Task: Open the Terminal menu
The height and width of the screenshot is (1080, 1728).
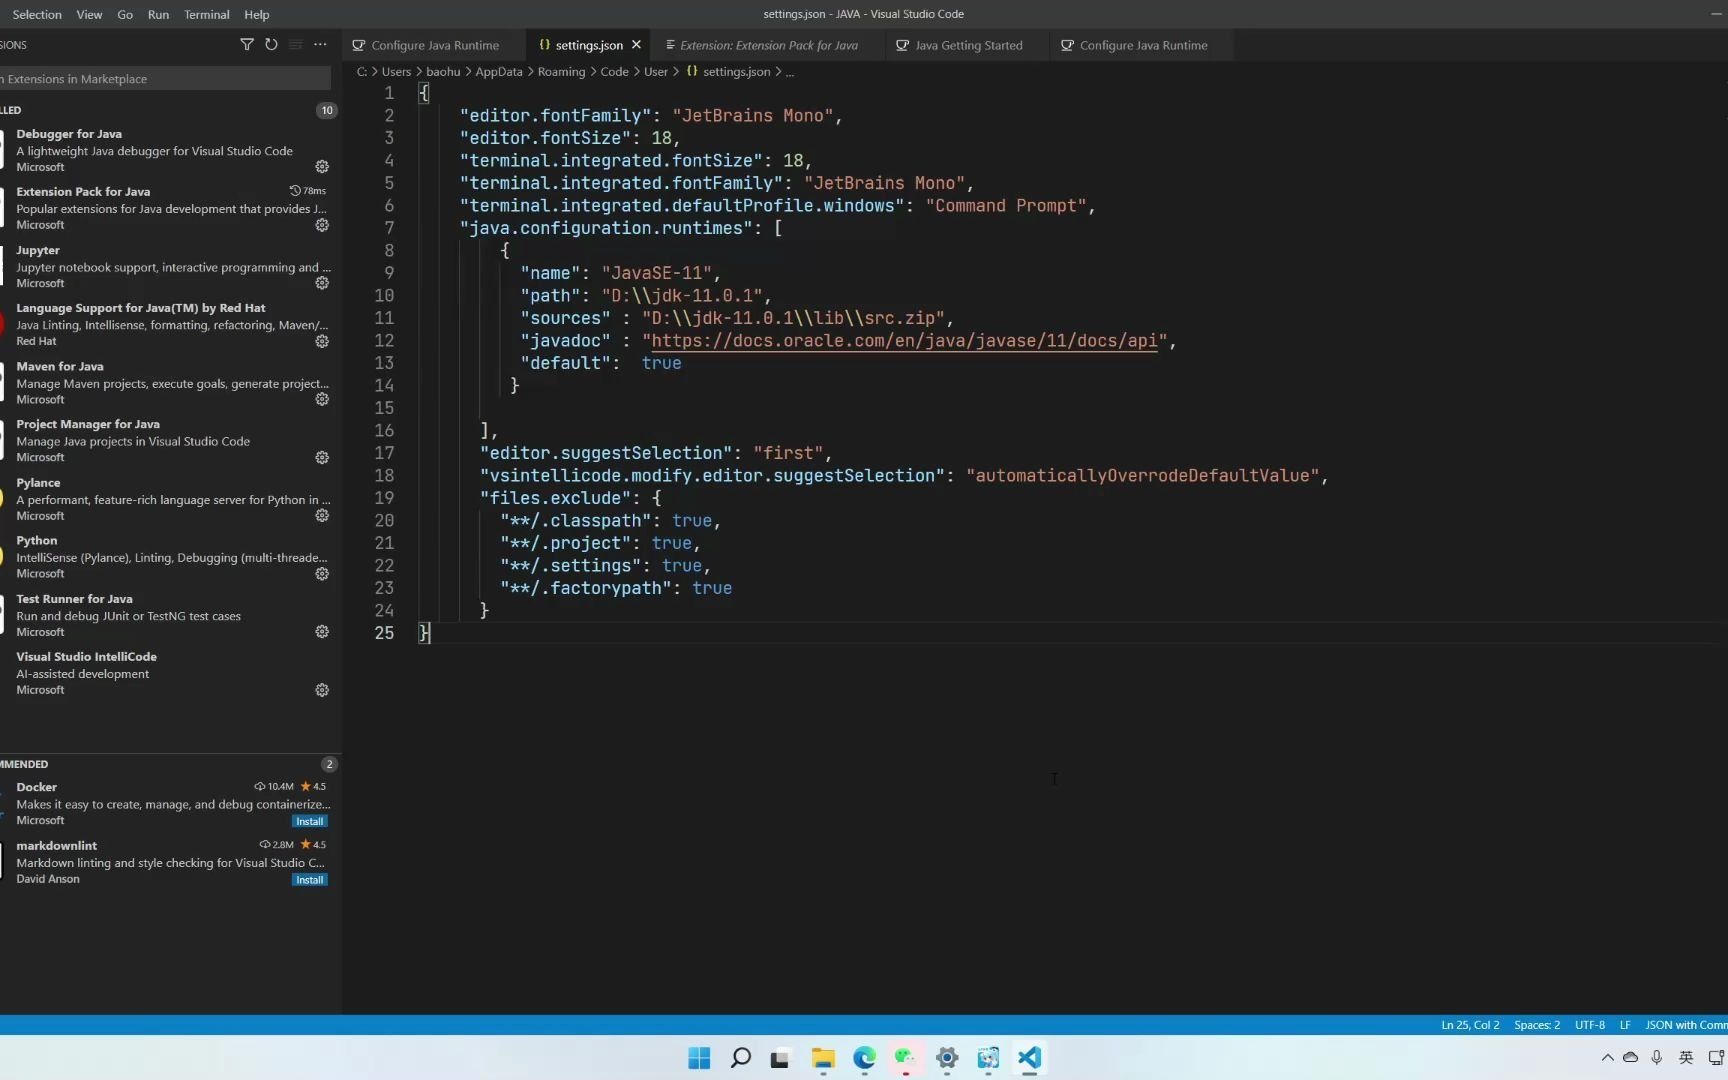Action: point(206,14)
